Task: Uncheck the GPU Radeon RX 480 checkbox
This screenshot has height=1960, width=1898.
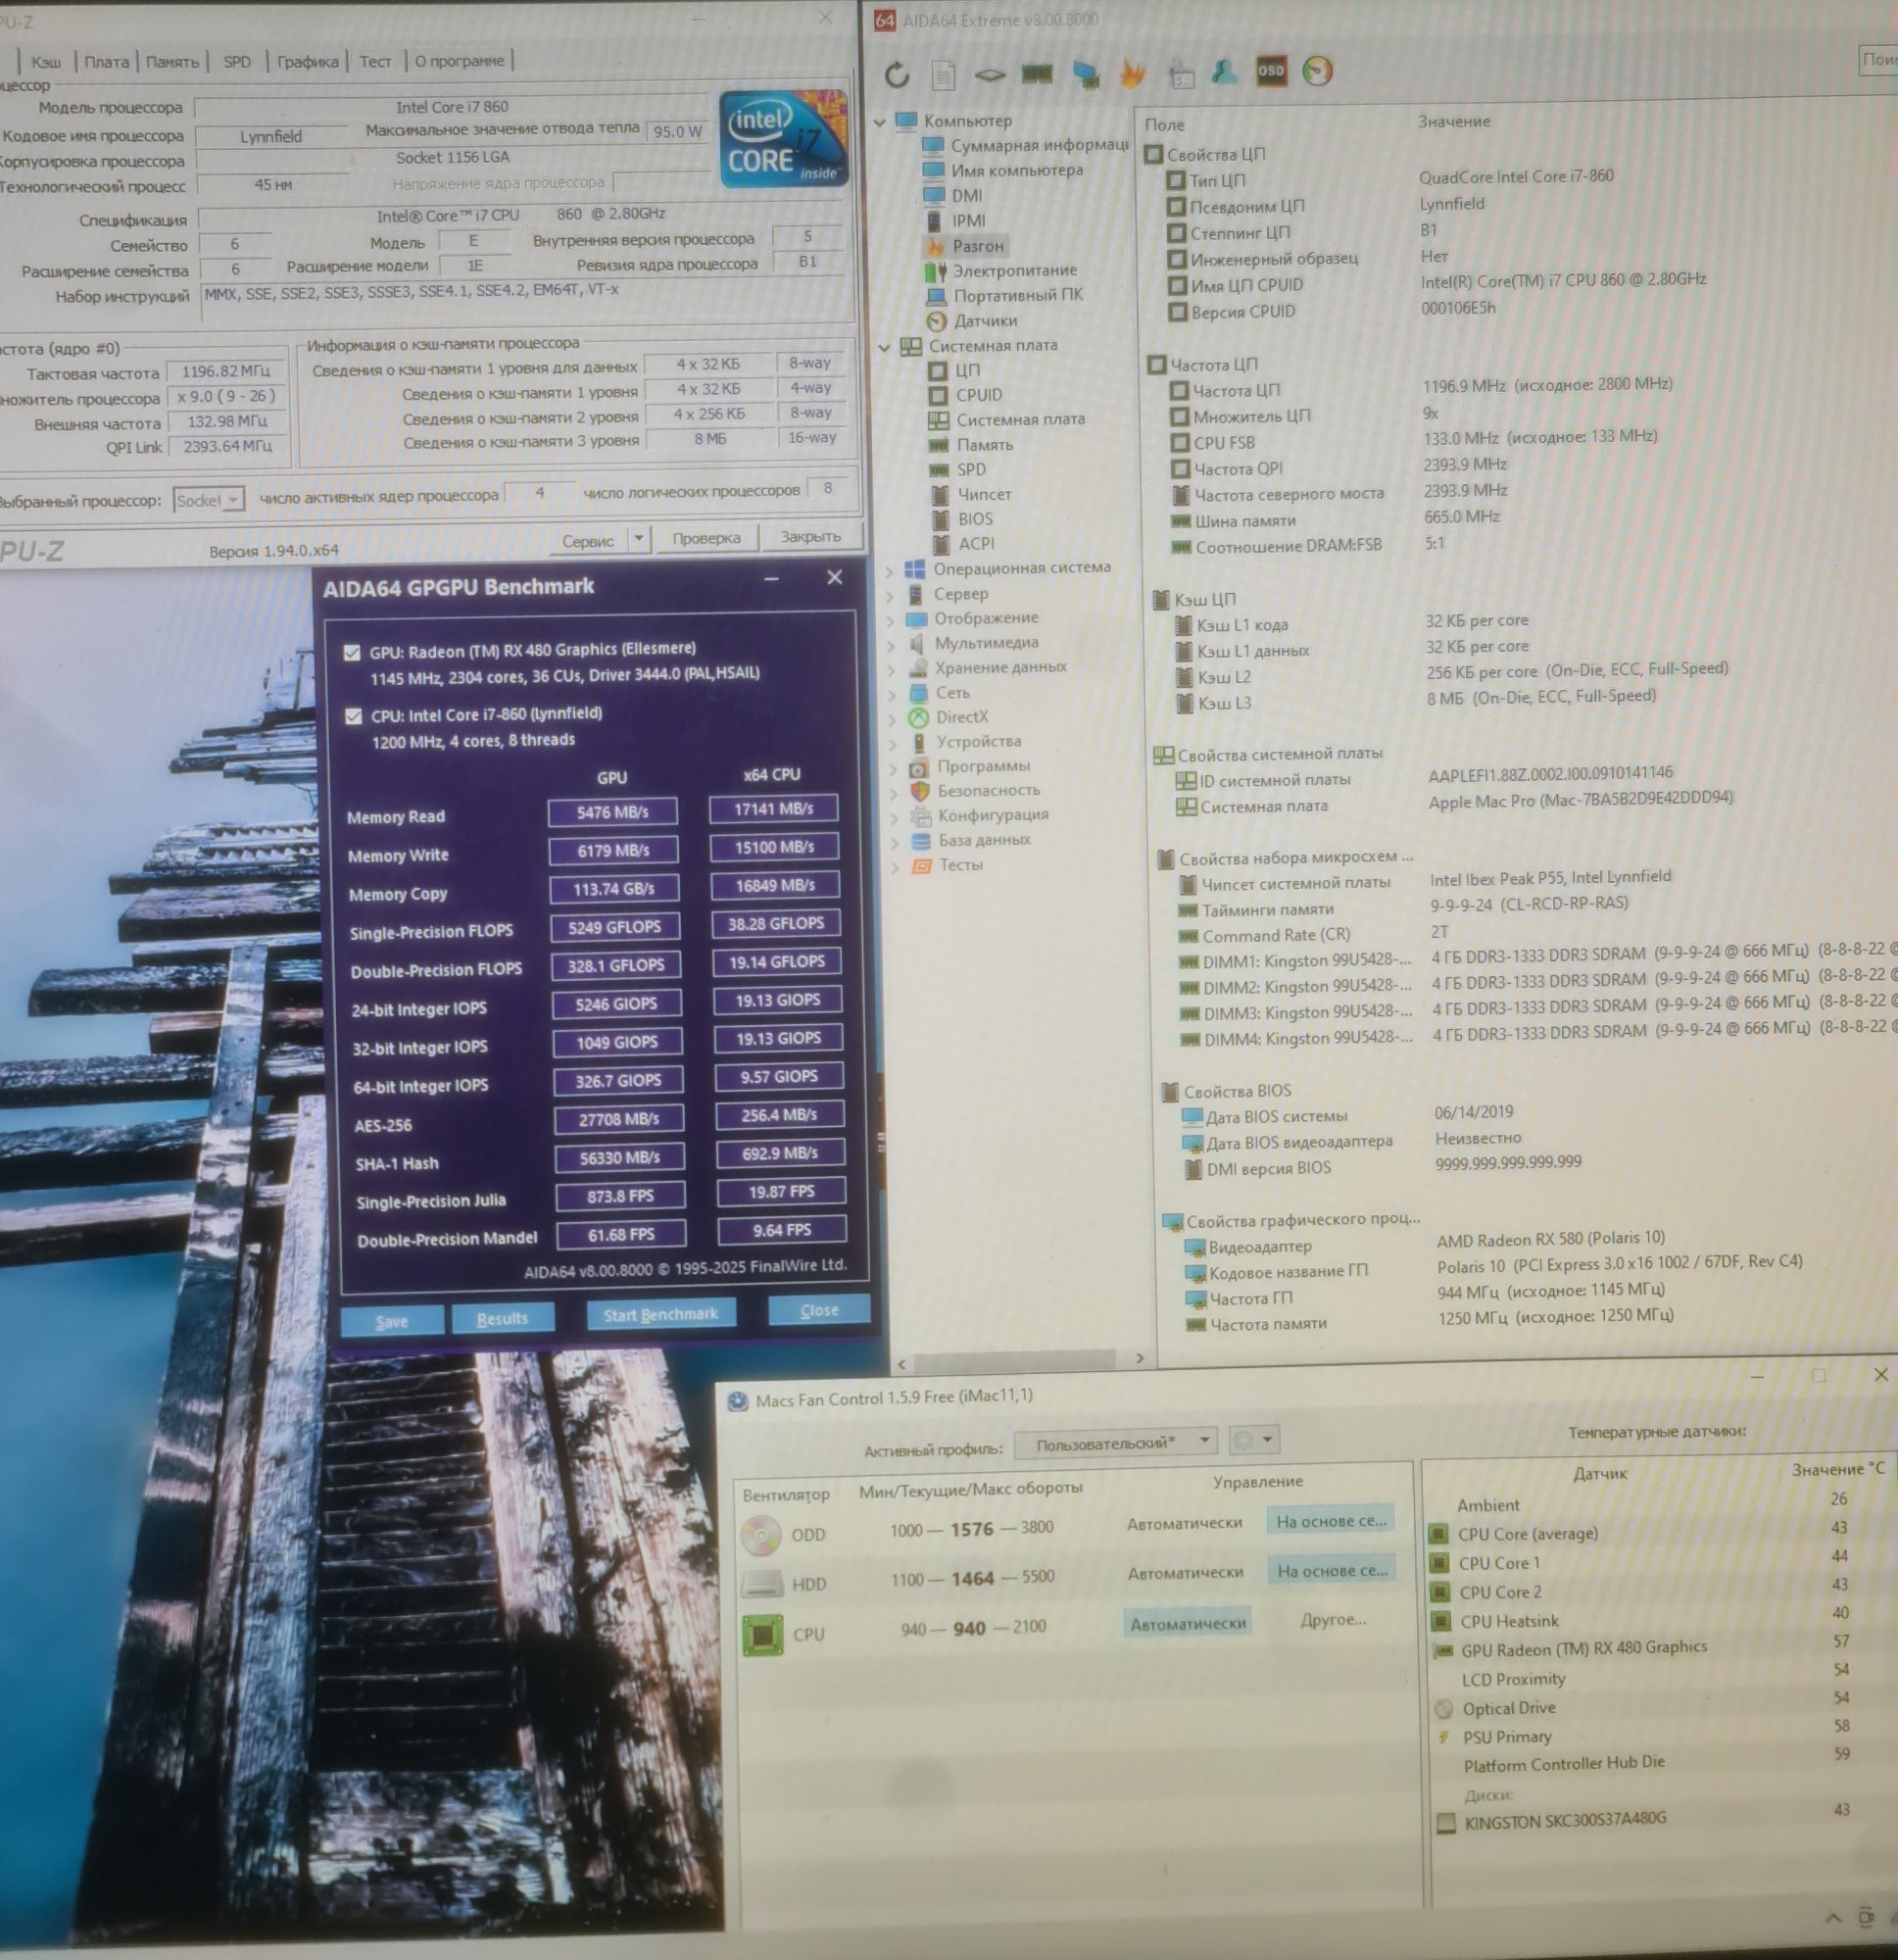Action: (352, 653)
